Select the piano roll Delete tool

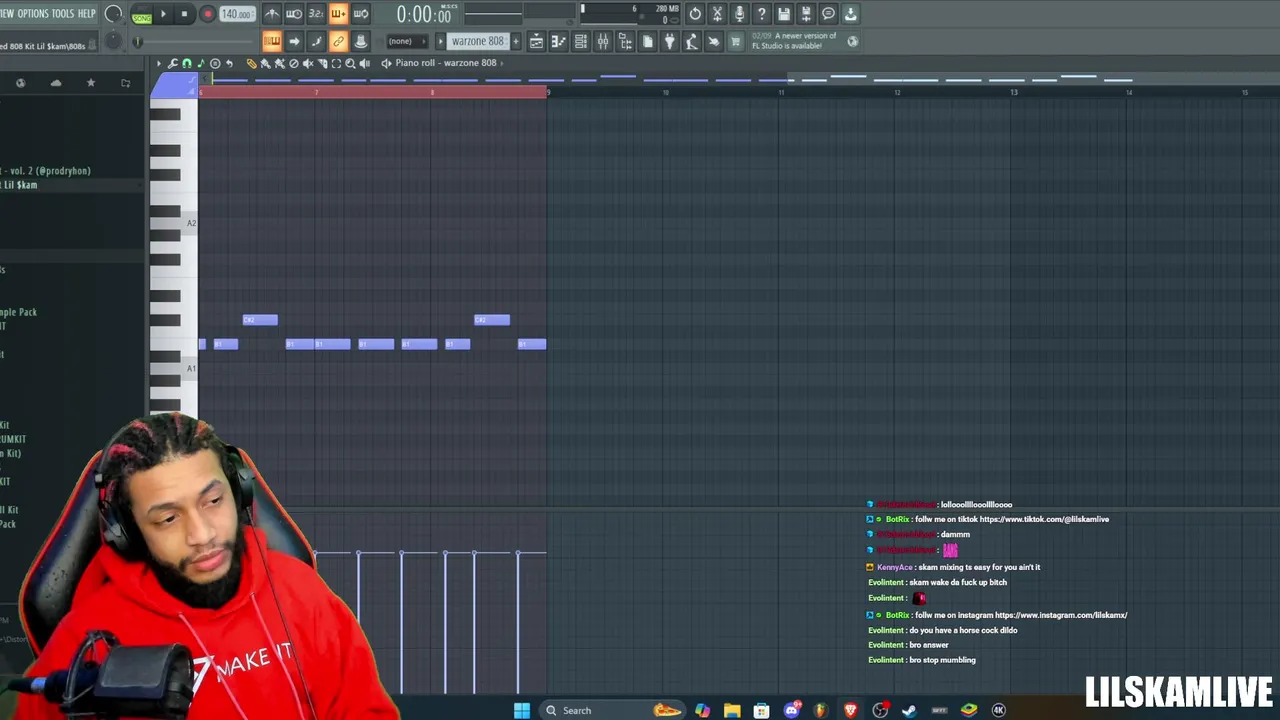point(293,63)
